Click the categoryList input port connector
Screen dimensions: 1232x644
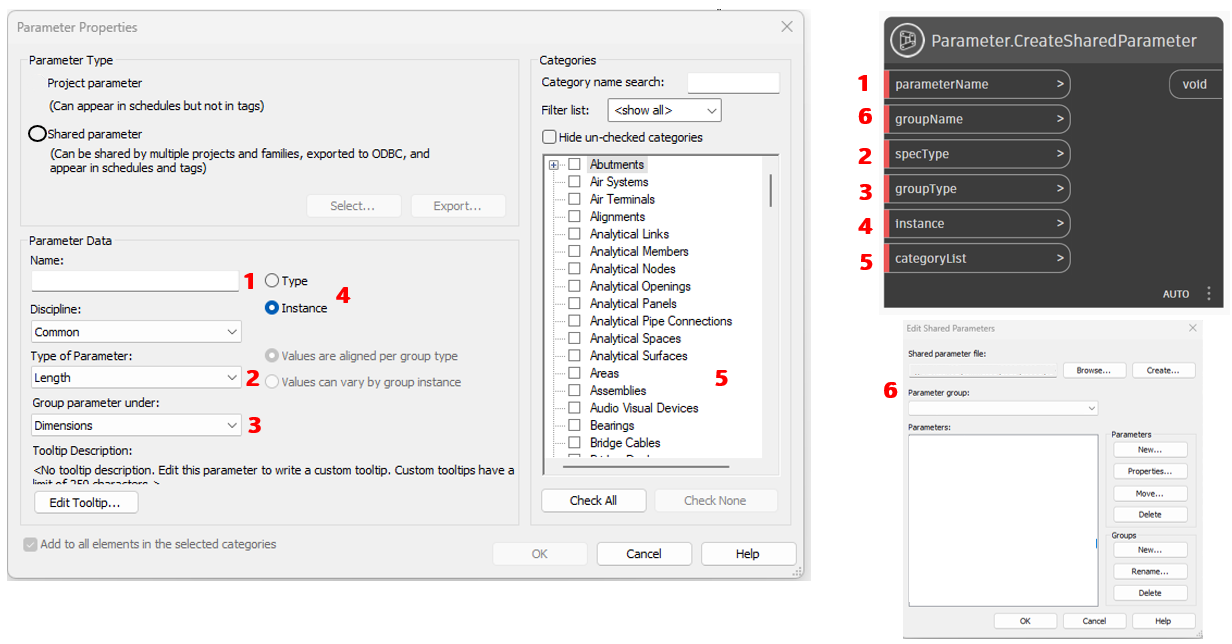point(1062,258)
